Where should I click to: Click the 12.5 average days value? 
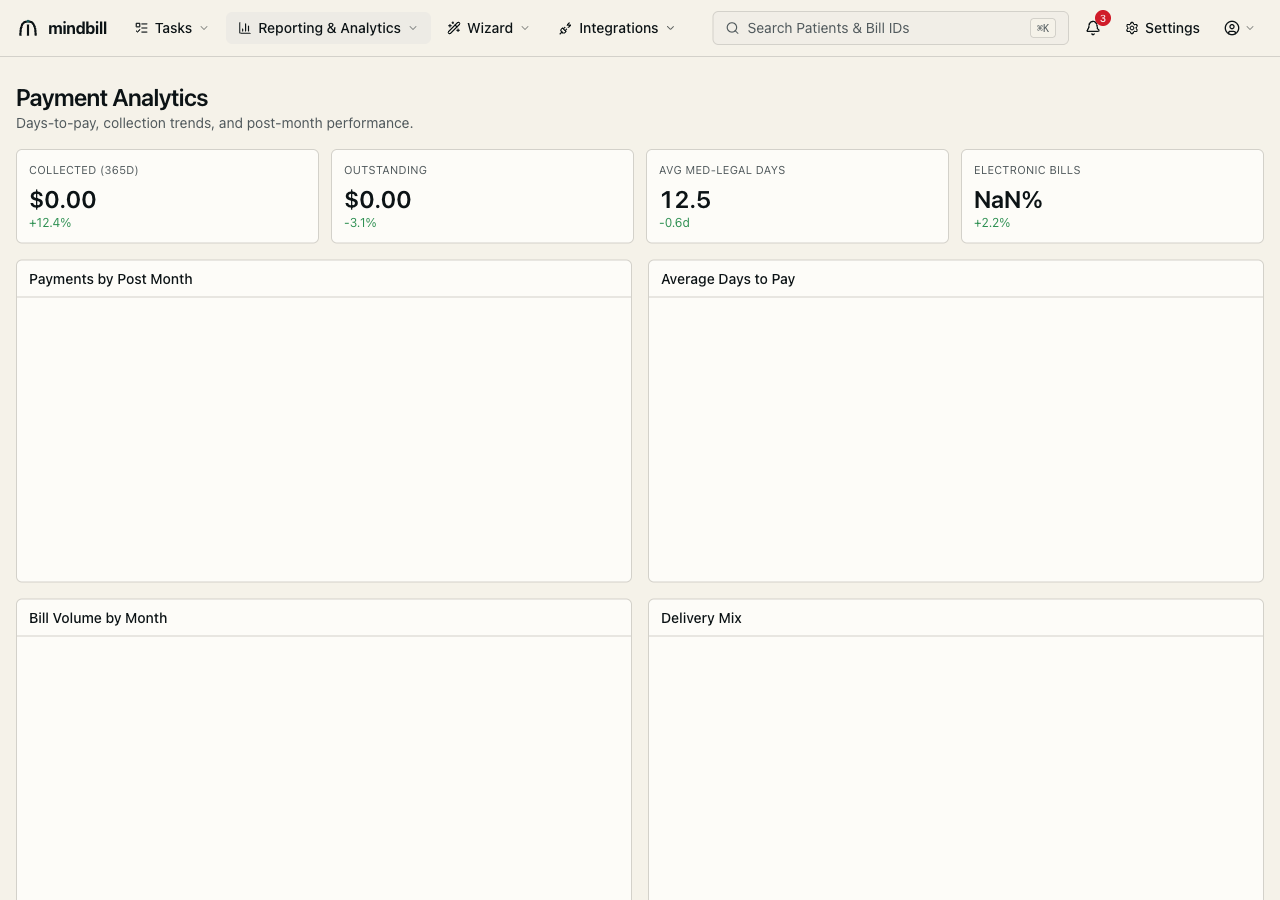click(685, 199)
